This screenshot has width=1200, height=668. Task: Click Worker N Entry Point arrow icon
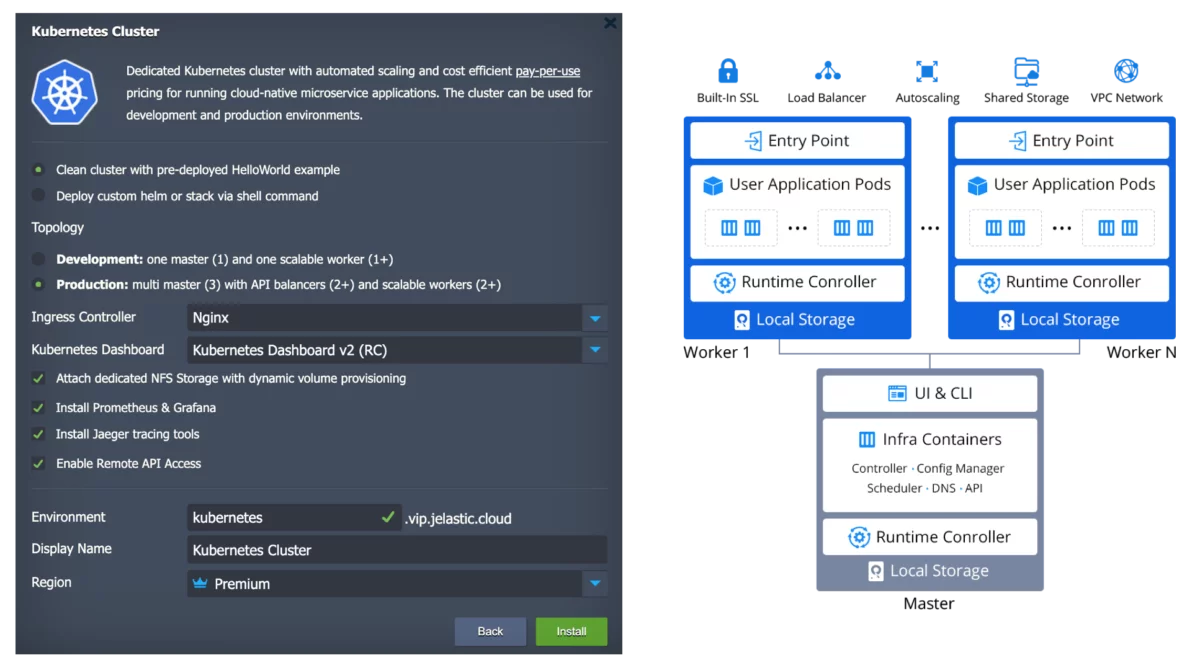tap(1017, 141)
